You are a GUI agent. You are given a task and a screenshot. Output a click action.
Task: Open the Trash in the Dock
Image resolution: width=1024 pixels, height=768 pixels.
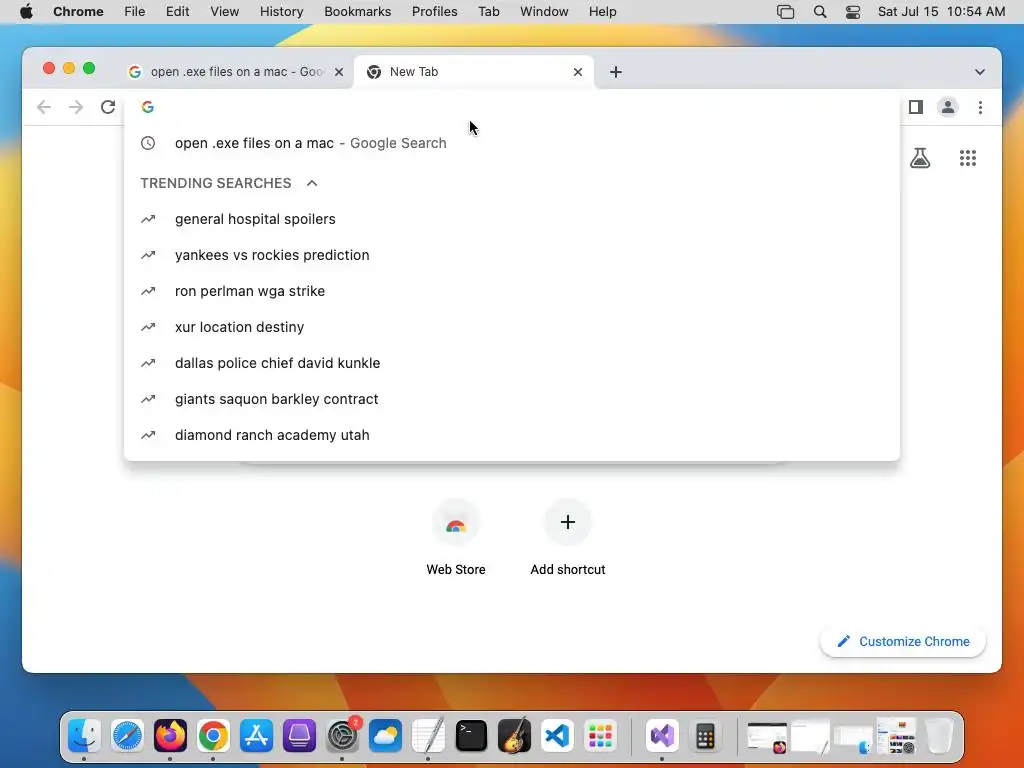tap(939, 736)
